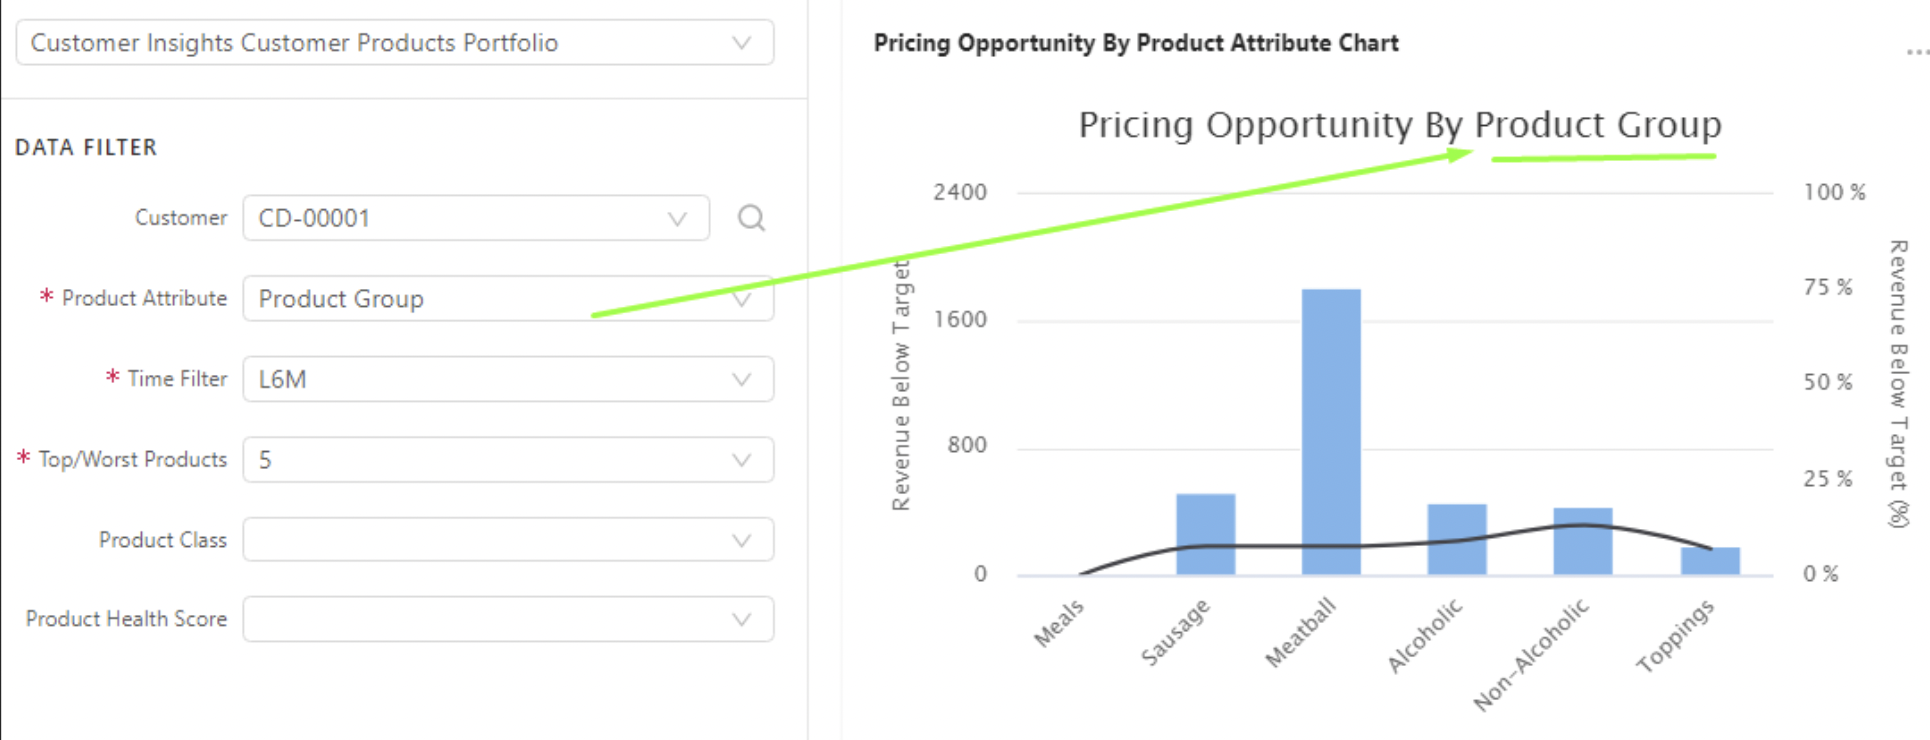This screenshot has height=740, width=1930.
Task: Click the Non-Alcoholic bar in the chart
Action: tap(1583, 541)
